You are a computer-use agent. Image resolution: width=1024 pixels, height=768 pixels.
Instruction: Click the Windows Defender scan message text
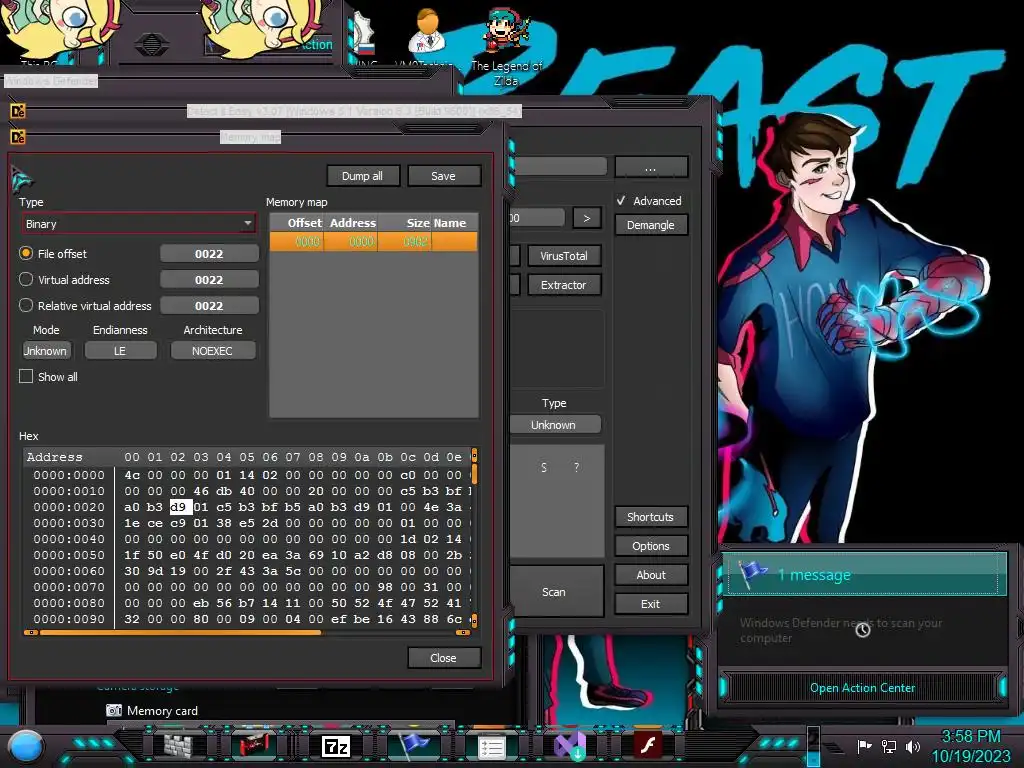click(x=840, y=630)
